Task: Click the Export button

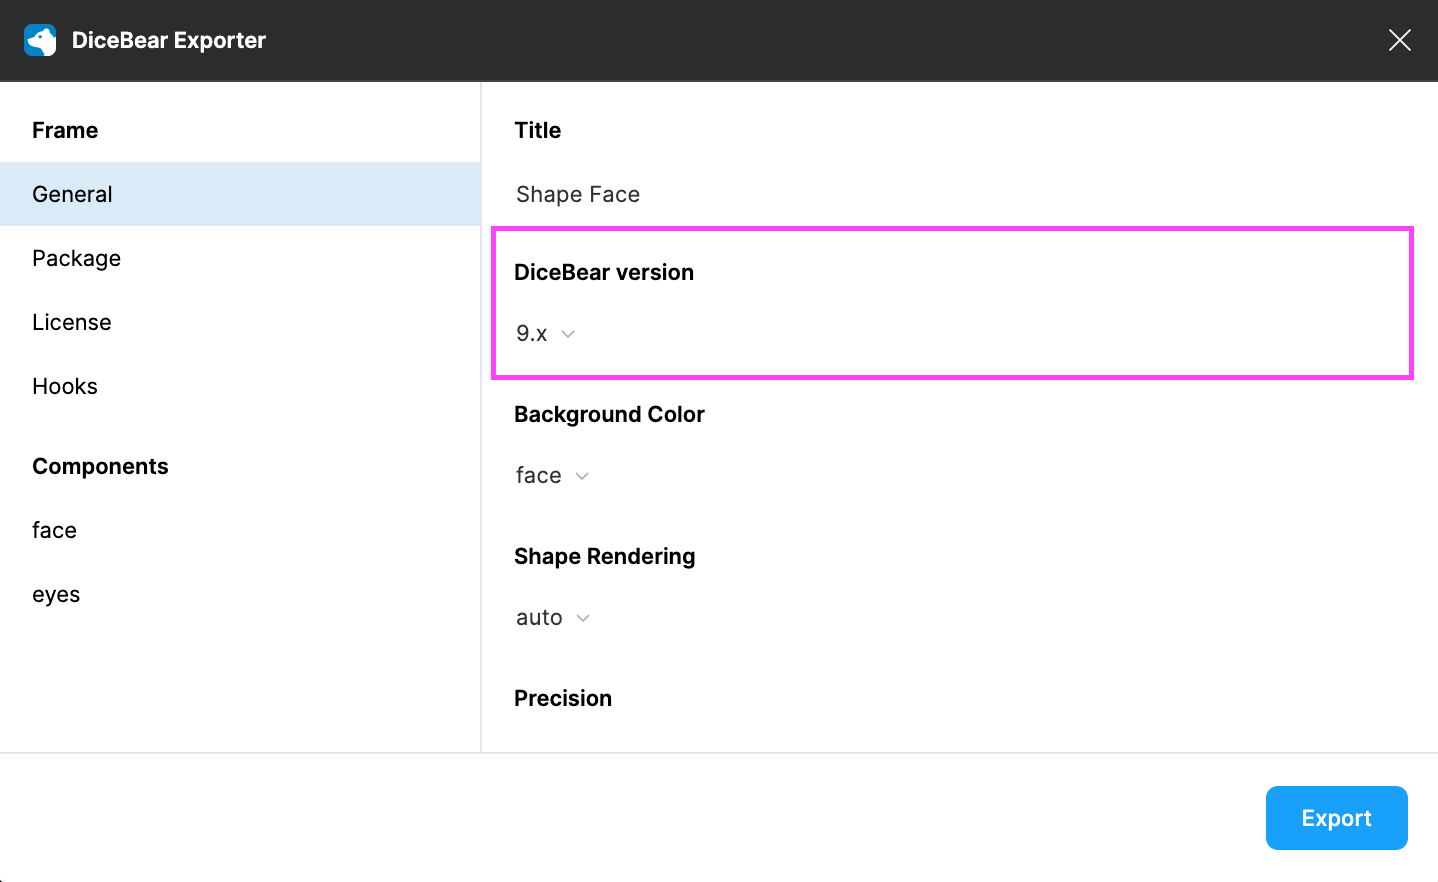Action: [x=1336, y=817]
